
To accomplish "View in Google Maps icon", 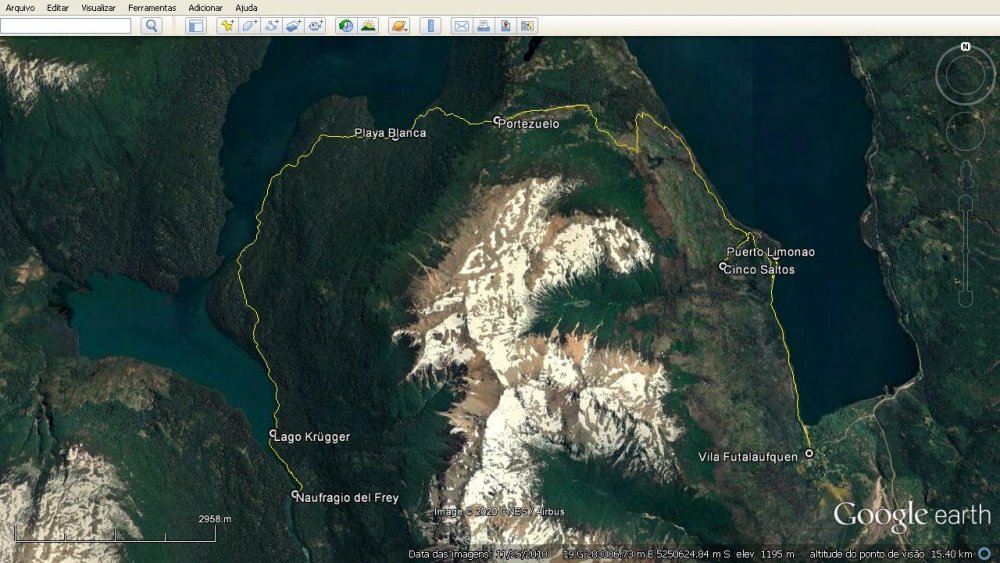I will 505,26.
